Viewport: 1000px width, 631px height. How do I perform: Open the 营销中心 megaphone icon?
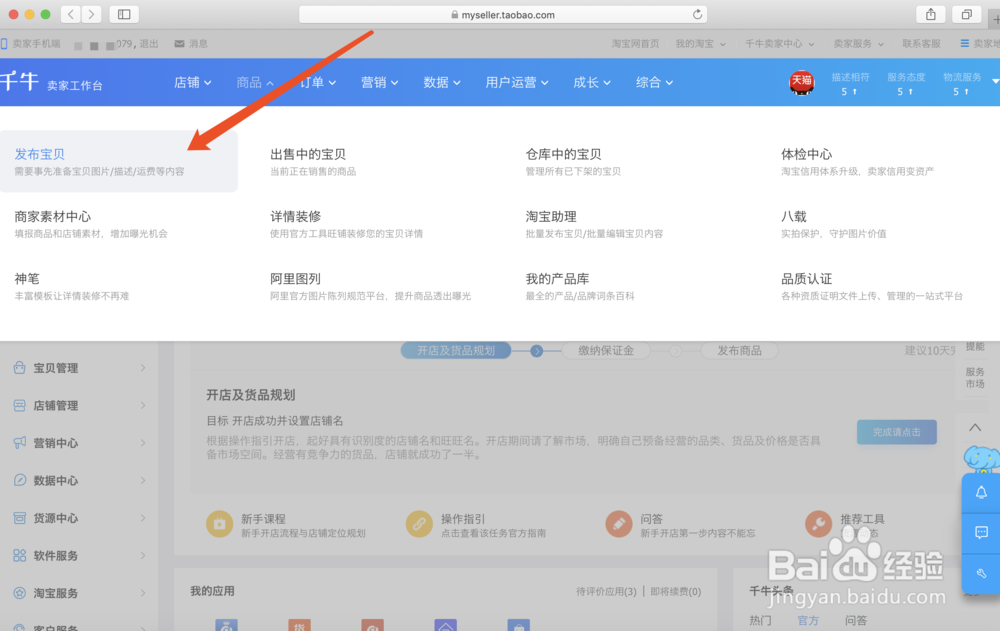point(20,443)
